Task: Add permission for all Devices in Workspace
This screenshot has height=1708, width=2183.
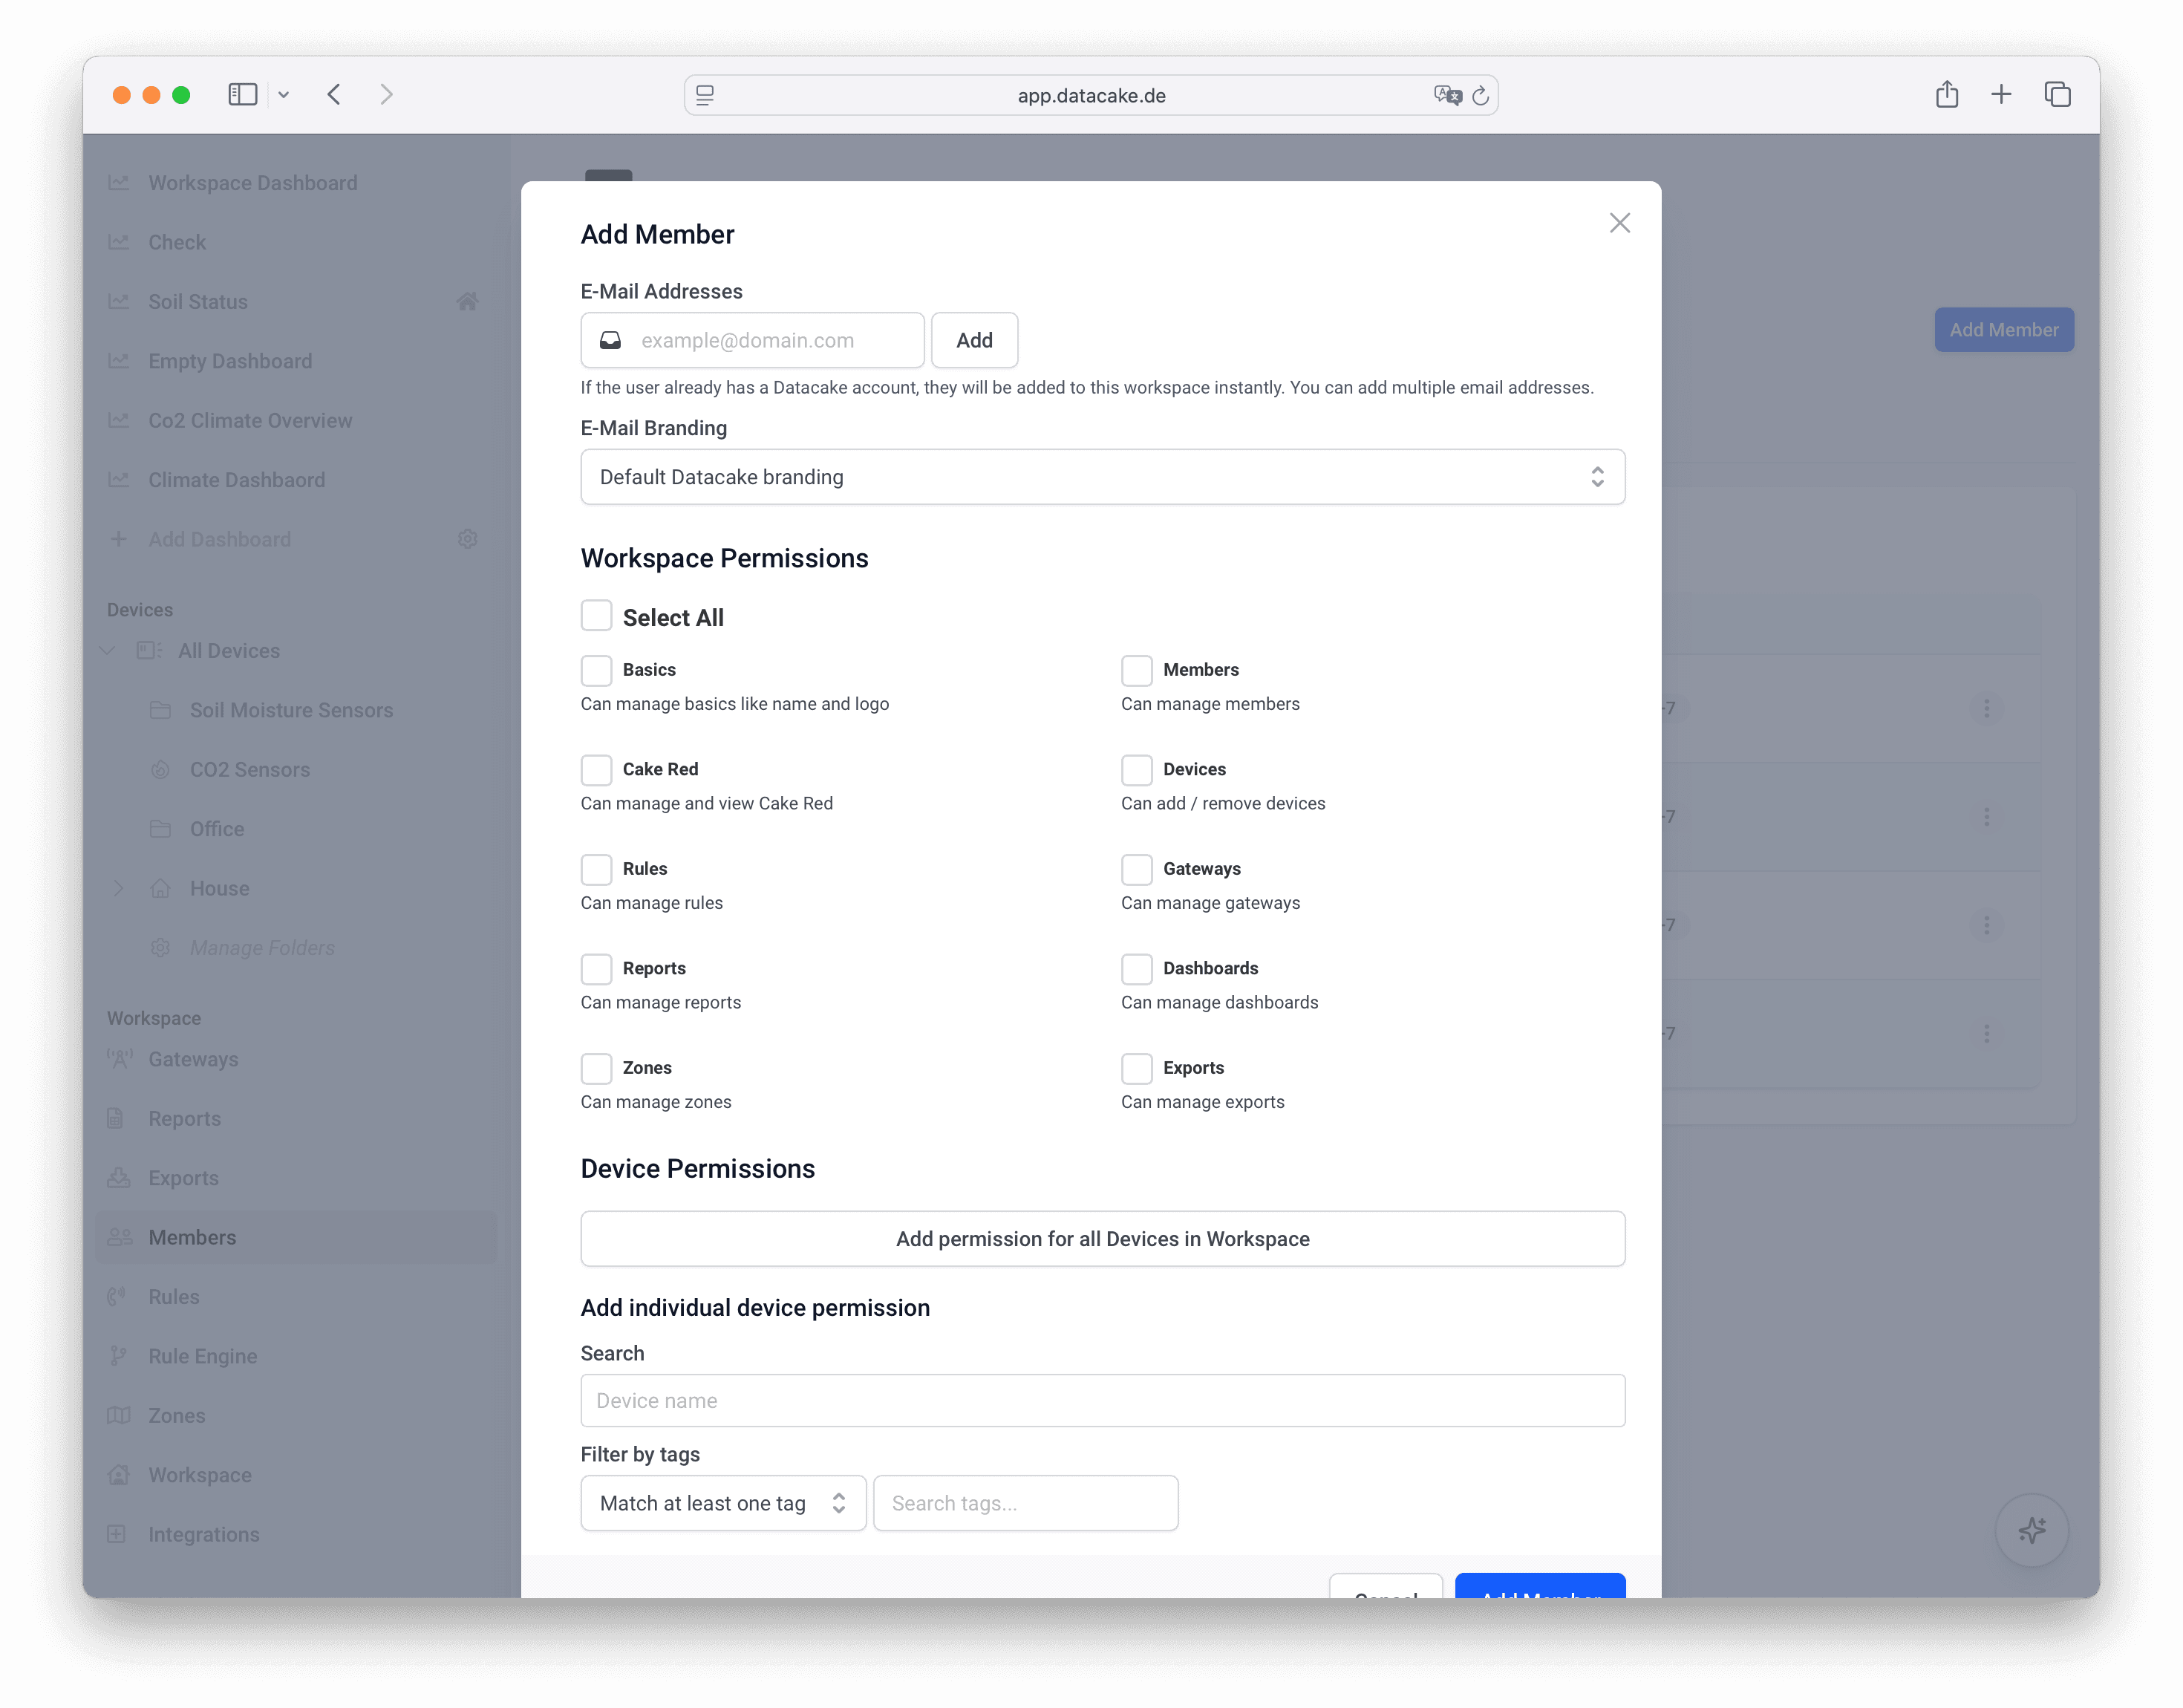Action: click(1102, 1239)
